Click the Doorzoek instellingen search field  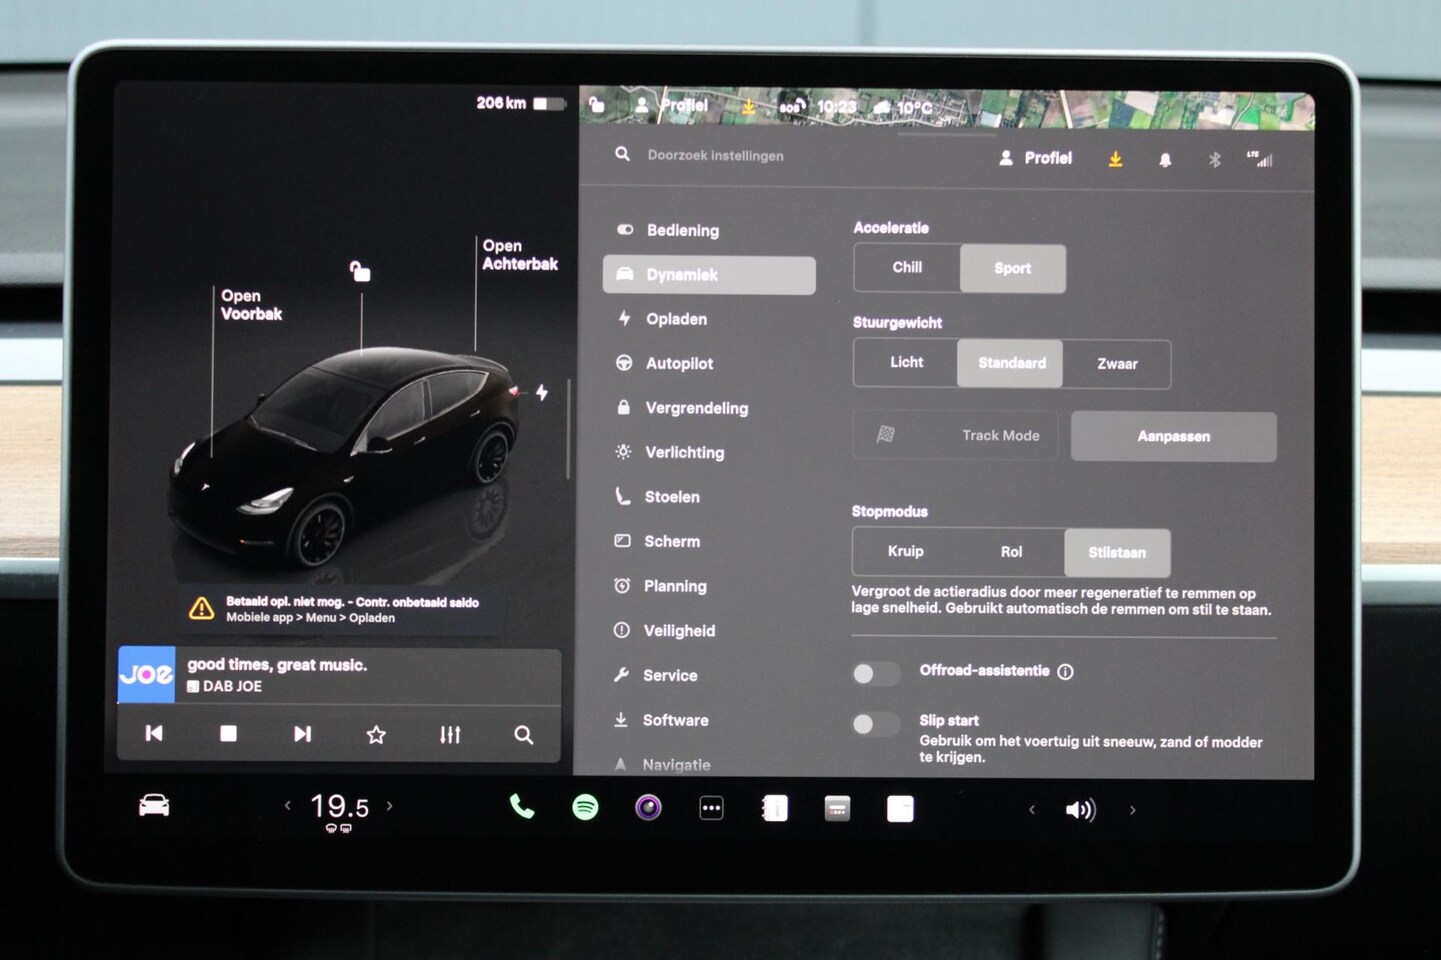715,156
